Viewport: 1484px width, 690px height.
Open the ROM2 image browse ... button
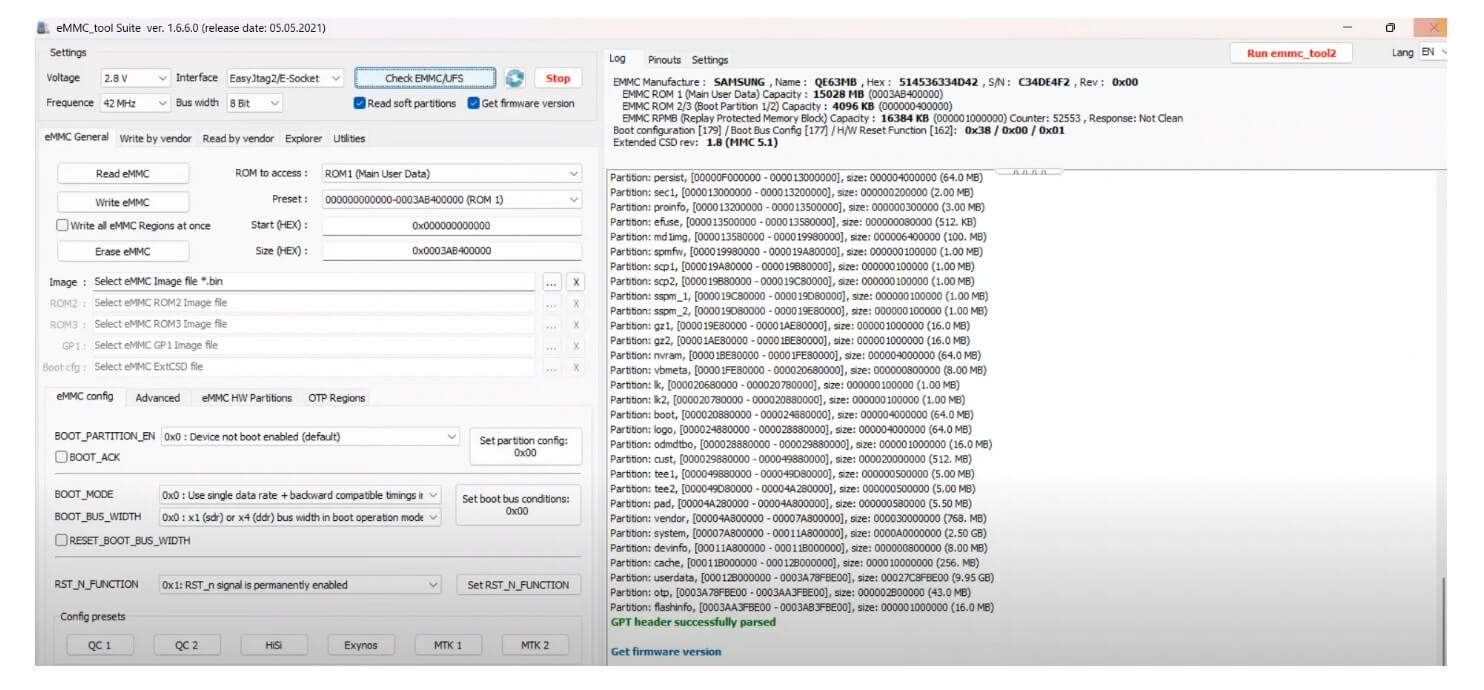(551, 304)
